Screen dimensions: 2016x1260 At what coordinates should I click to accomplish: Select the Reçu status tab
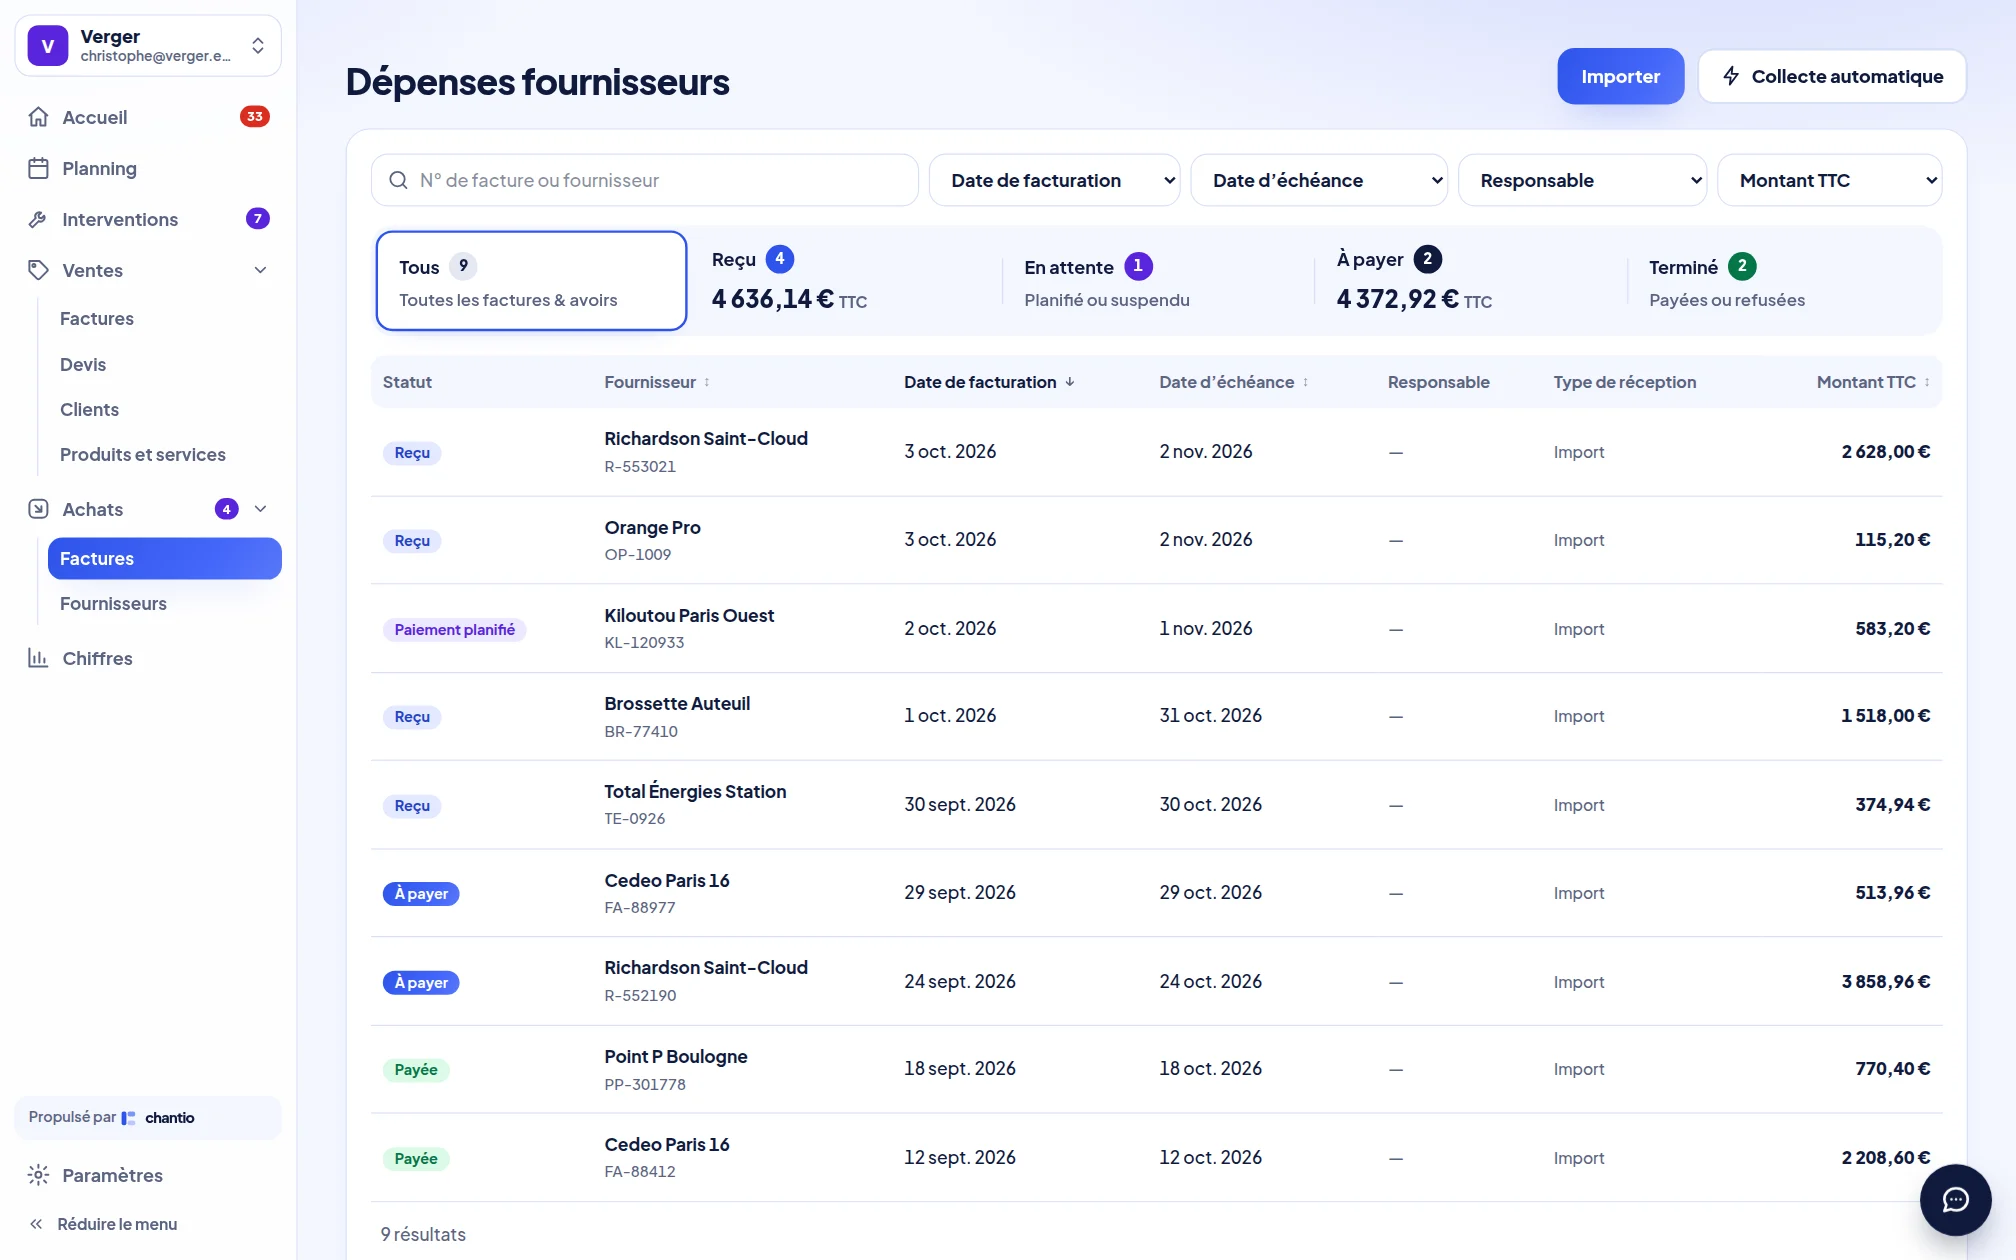click(844, 281)
